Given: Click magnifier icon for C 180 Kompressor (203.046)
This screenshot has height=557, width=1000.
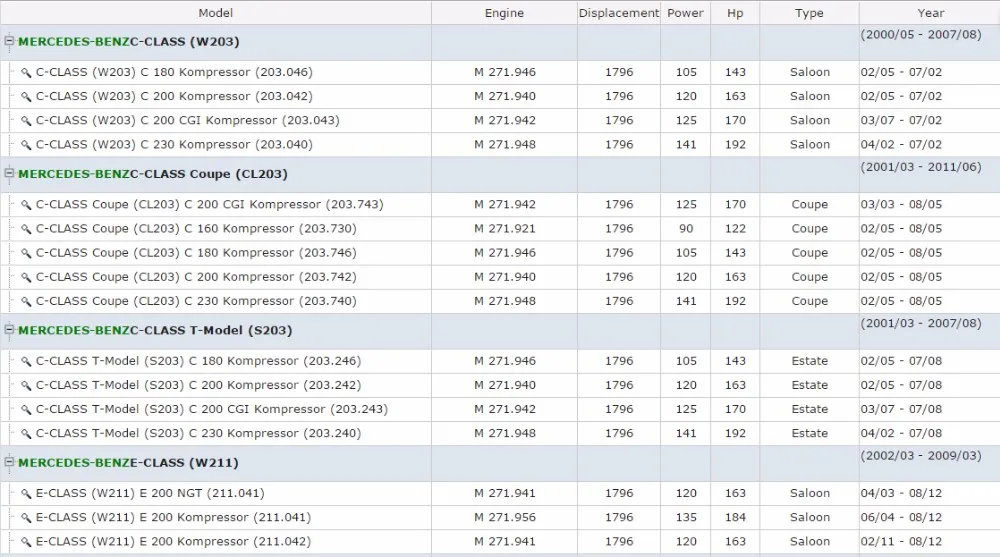Looking at the screenshot, I should (x=26, y=73).
